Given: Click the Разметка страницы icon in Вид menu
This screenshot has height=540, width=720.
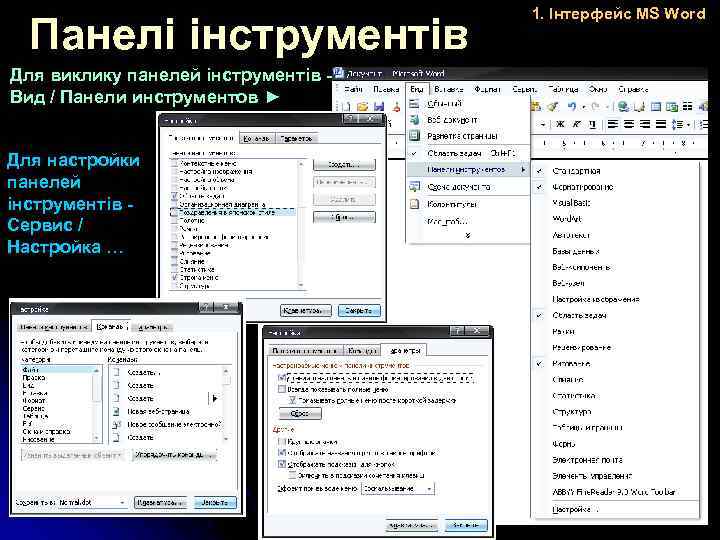Looking at the screenshot, I should tap(414, 135).
